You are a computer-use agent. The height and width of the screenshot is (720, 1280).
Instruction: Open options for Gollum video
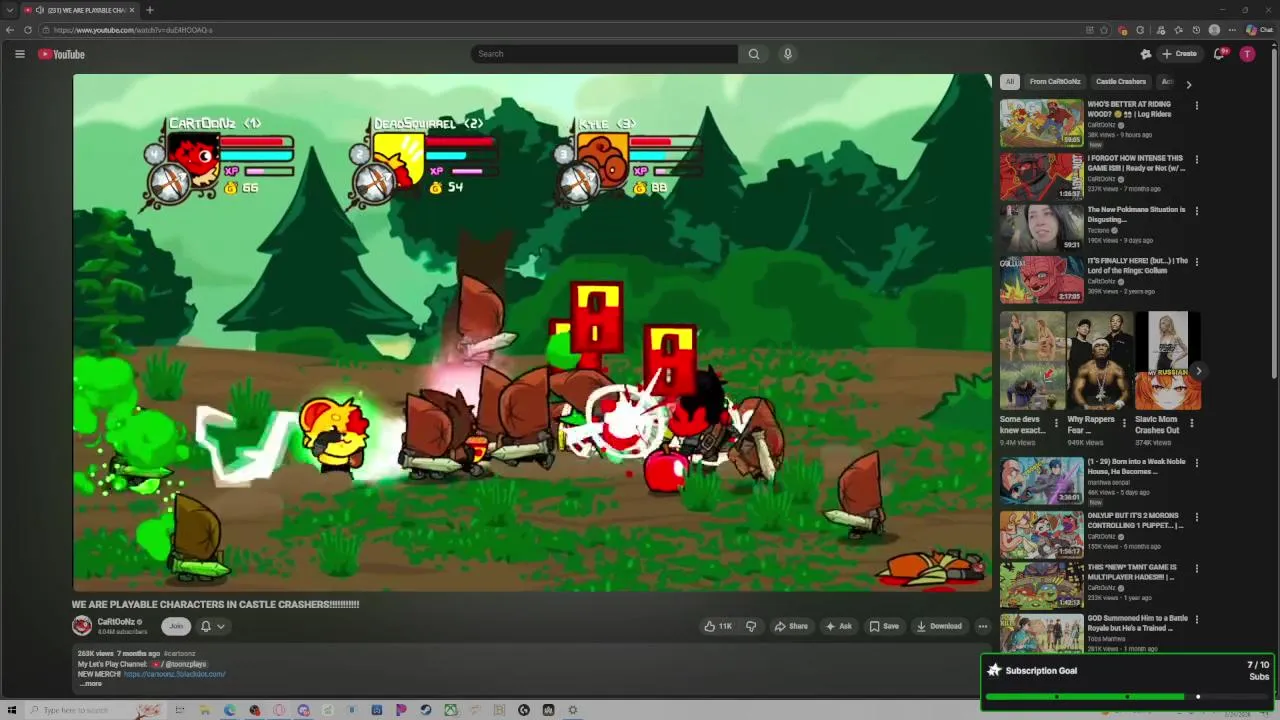point(1196,262)
